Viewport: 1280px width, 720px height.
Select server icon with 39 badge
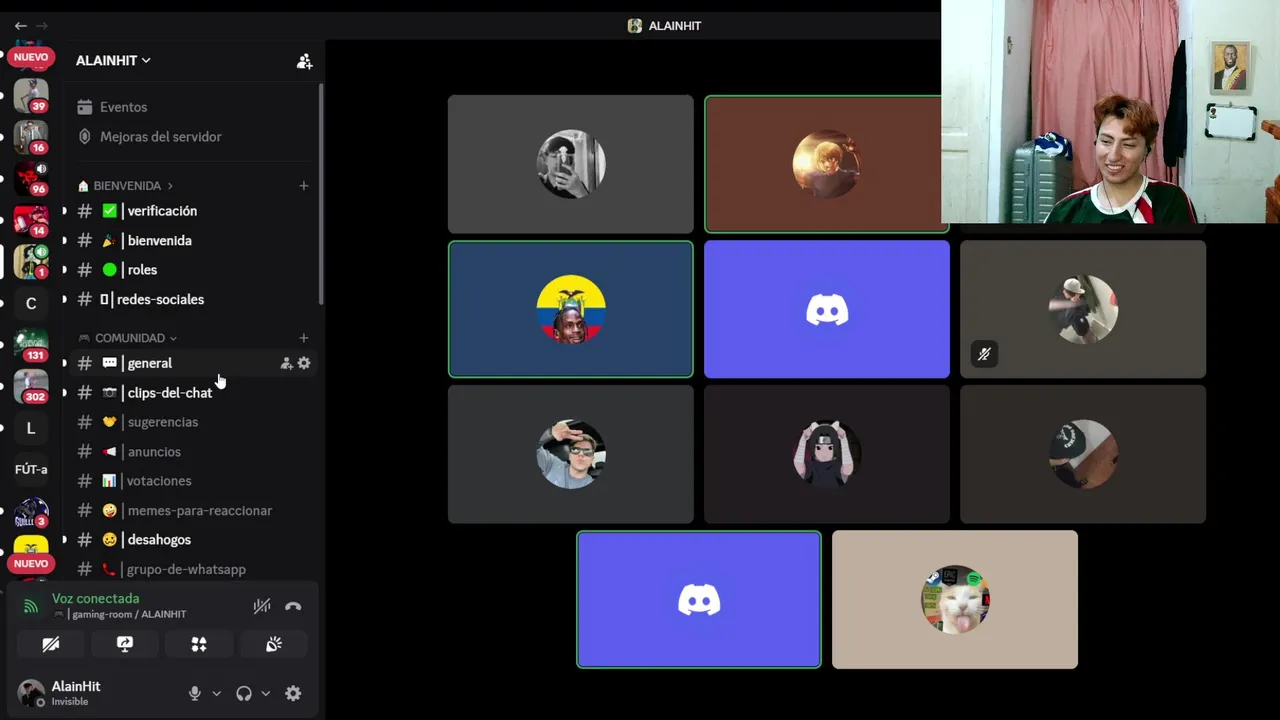[x=31, y=95]
